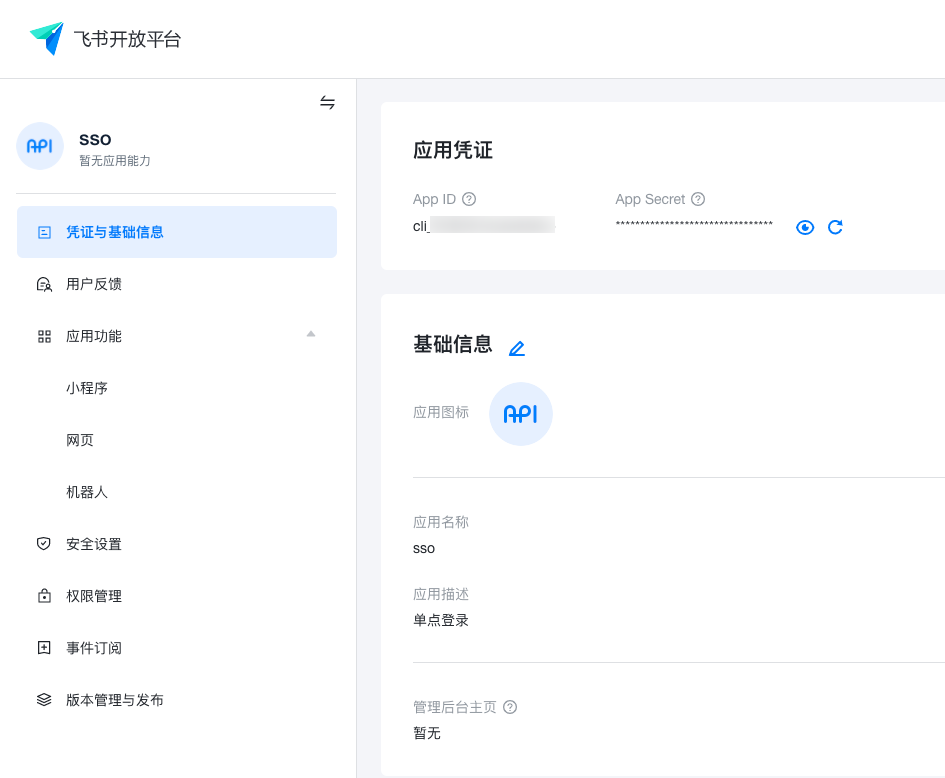Open 事件订阅 settings
Viewport: 945px width, 778px height.
coord(94,648)
